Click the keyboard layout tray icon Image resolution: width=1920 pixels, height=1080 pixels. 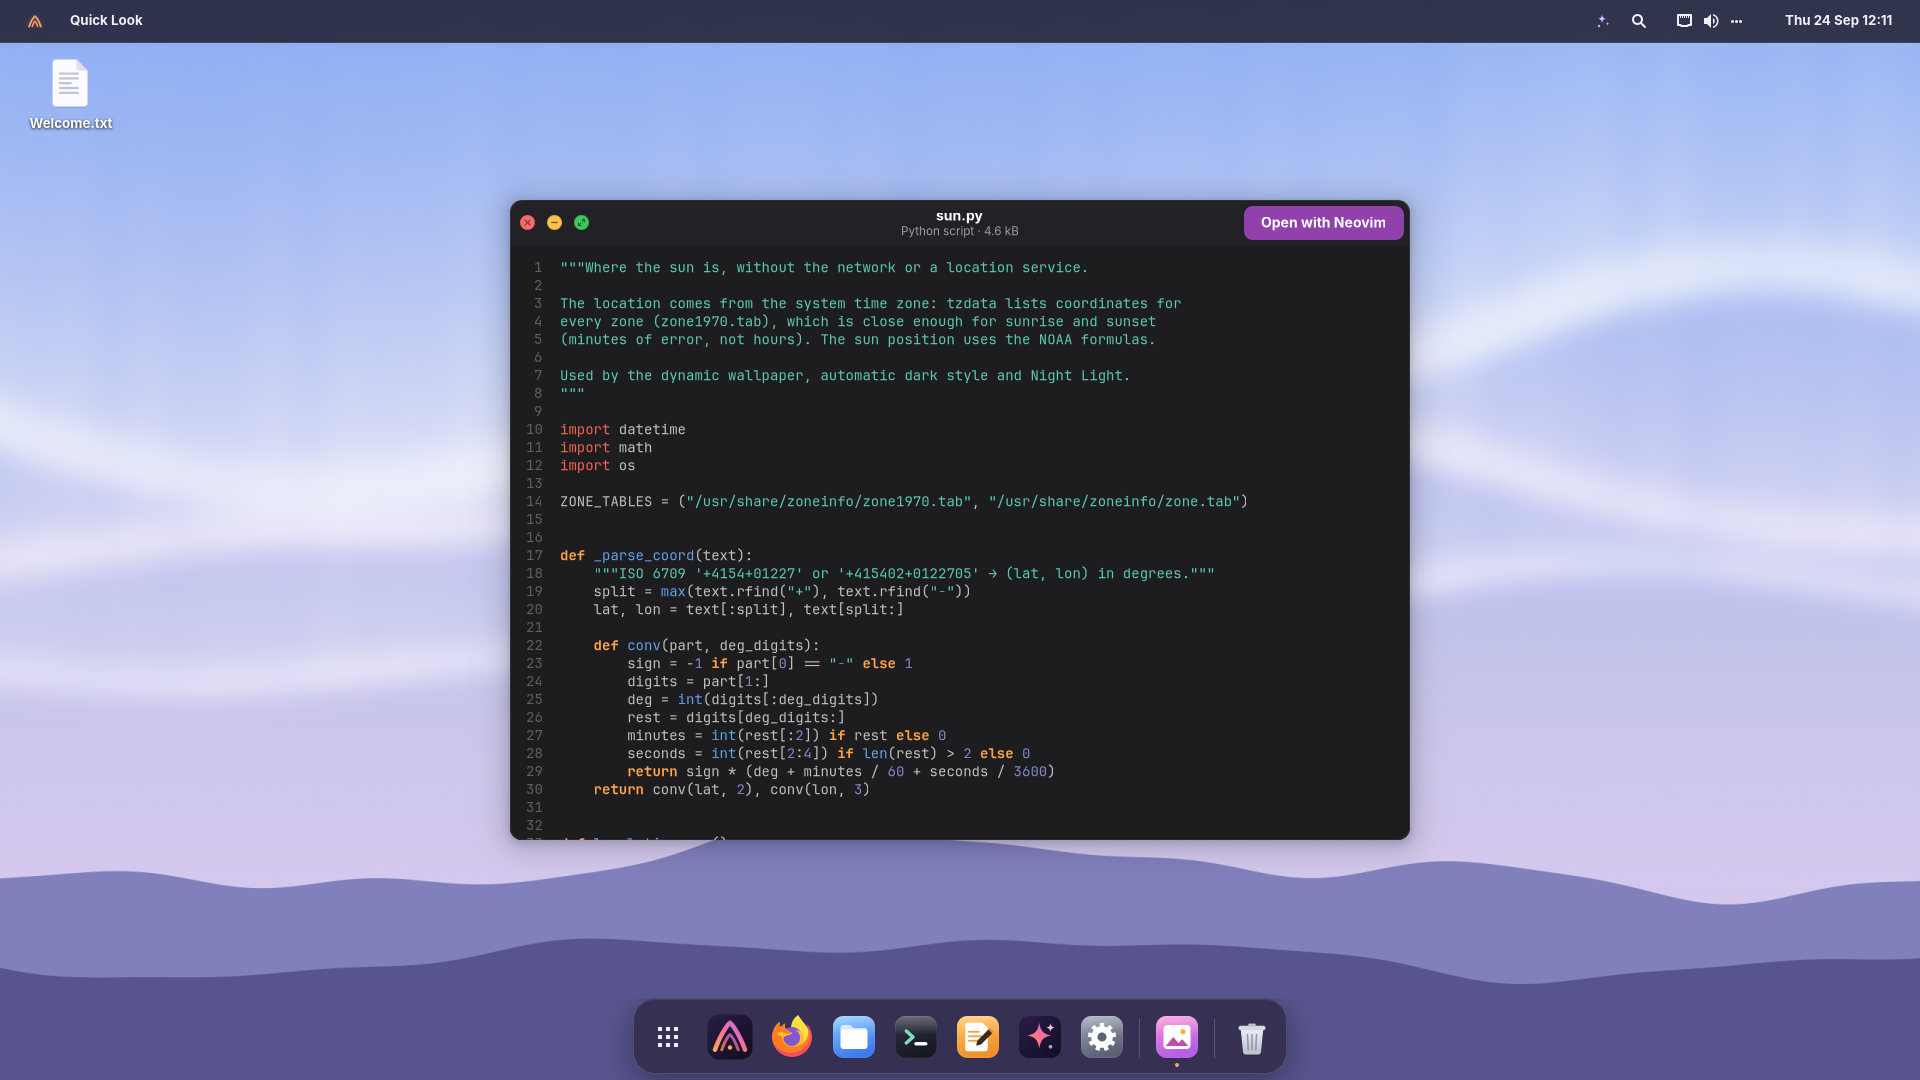[x=1684, y=21]
